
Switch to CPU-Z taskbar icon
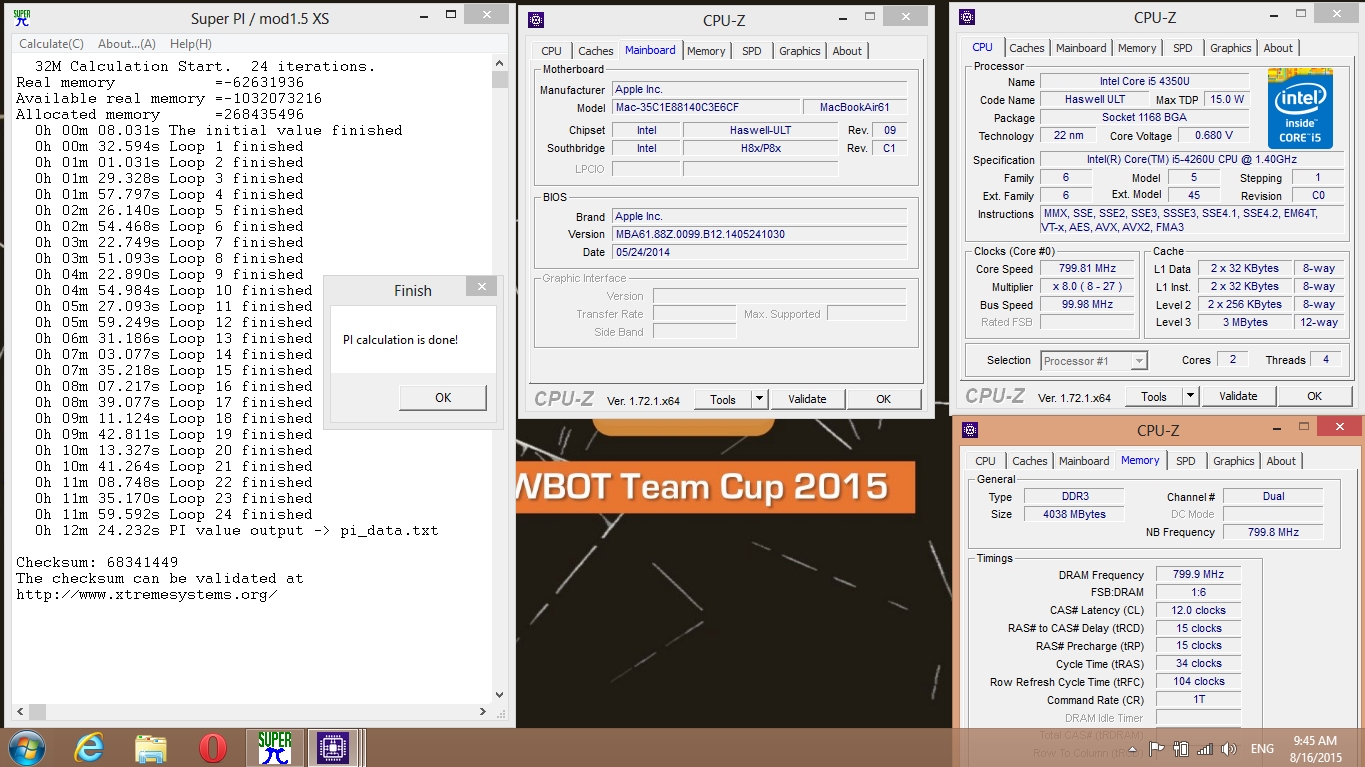tap(332, 747)
